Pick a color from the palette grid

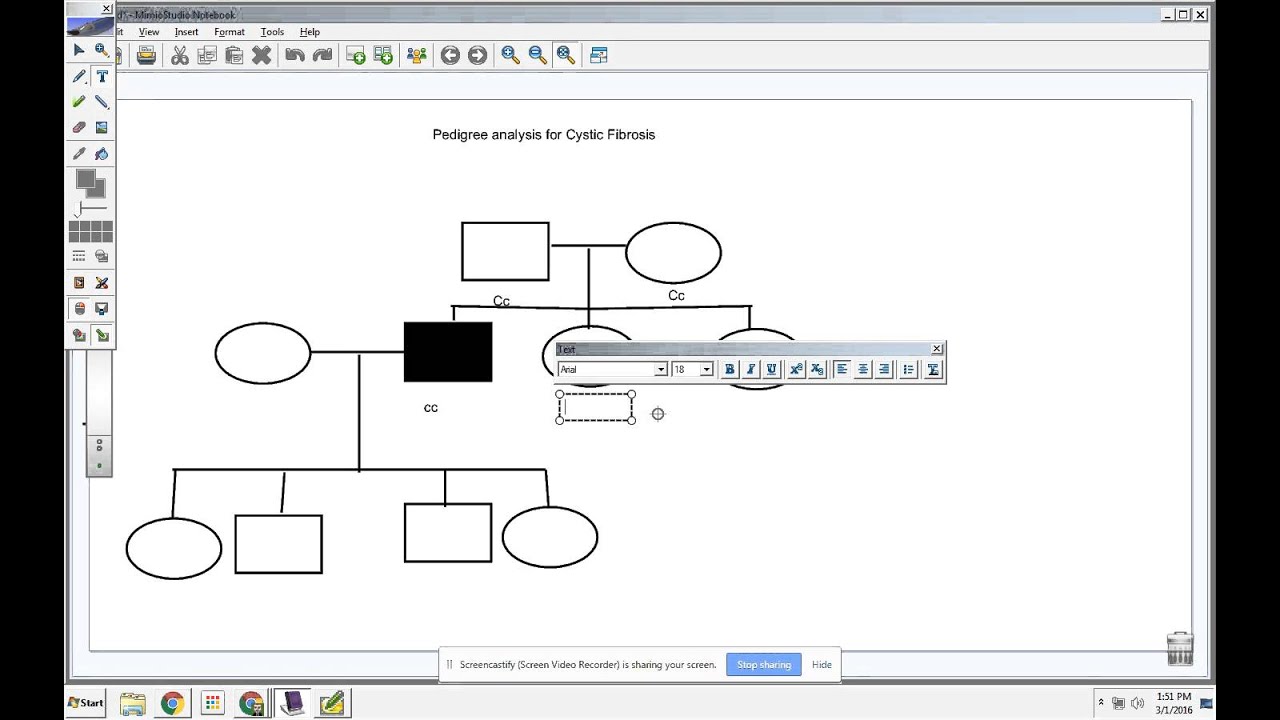91,232
